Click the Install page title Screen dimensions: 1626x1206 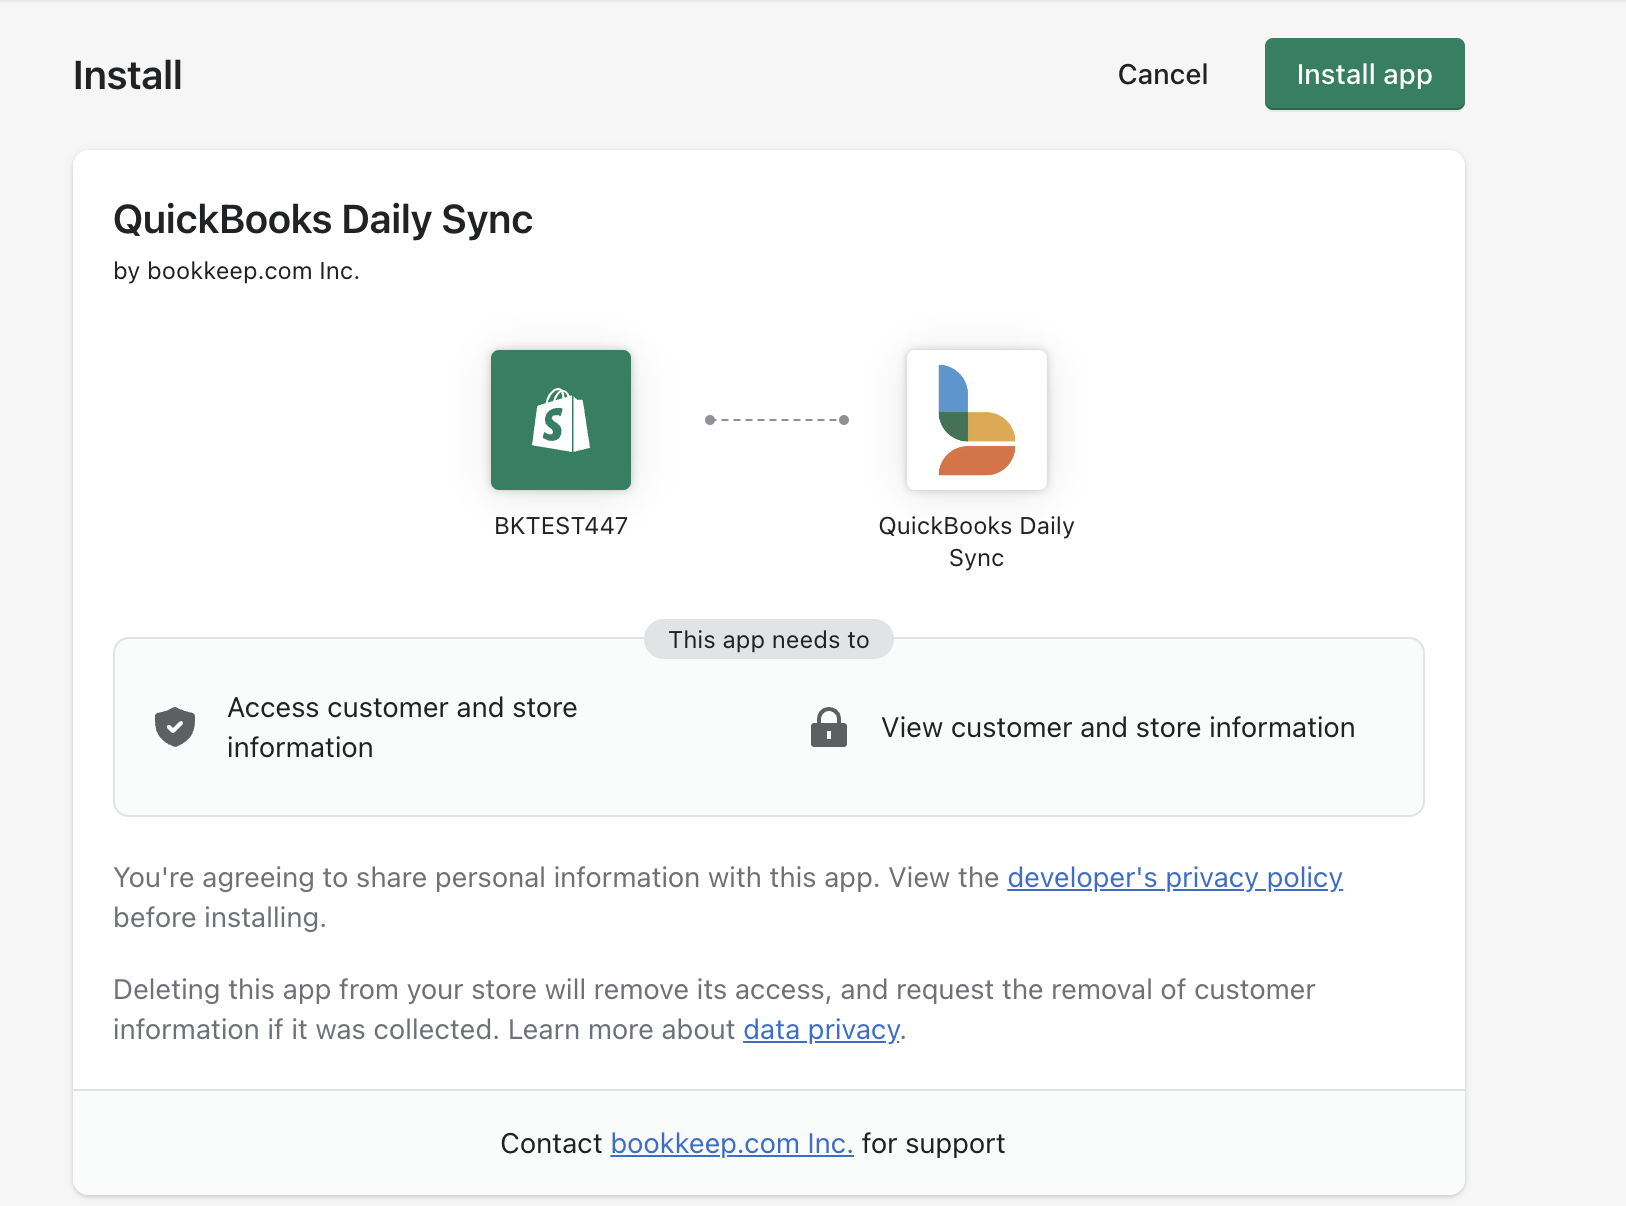tap(128, 75)
